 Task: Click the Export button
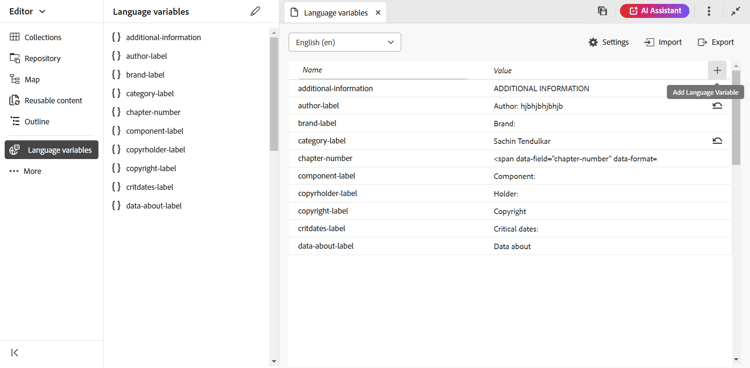click(716, 42)
